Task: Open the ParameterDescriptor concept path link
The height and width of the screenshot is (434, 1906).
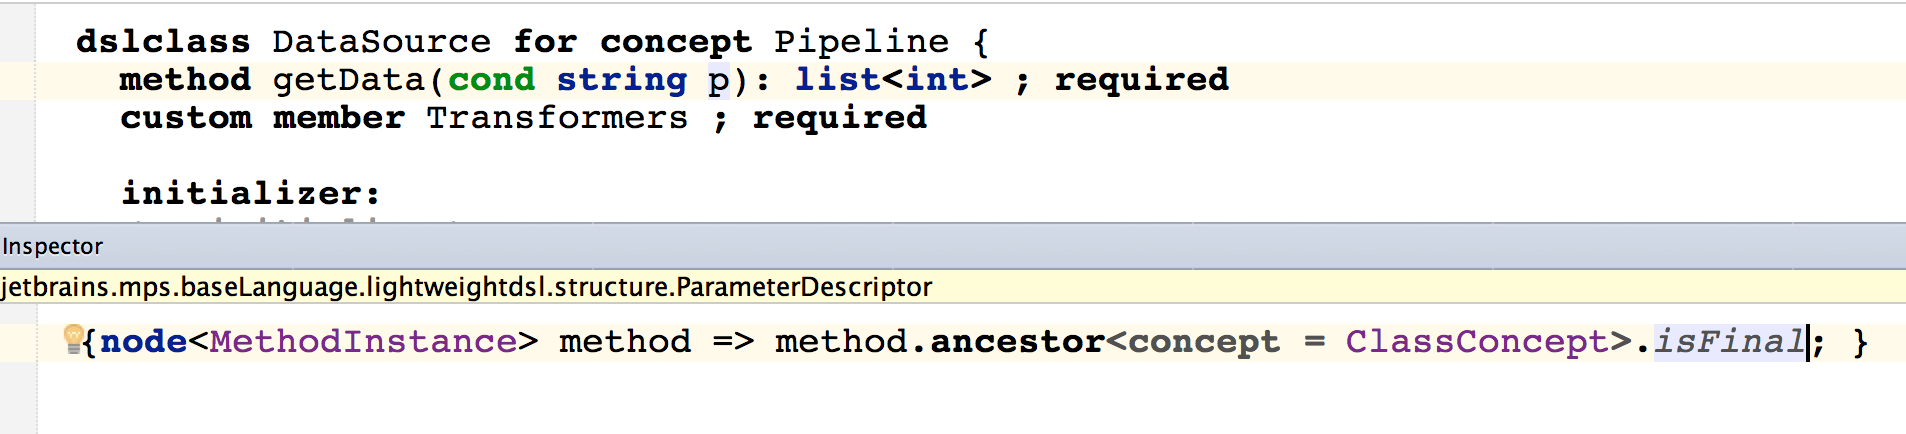Action: pyautogui.click(x=466, y=287)
